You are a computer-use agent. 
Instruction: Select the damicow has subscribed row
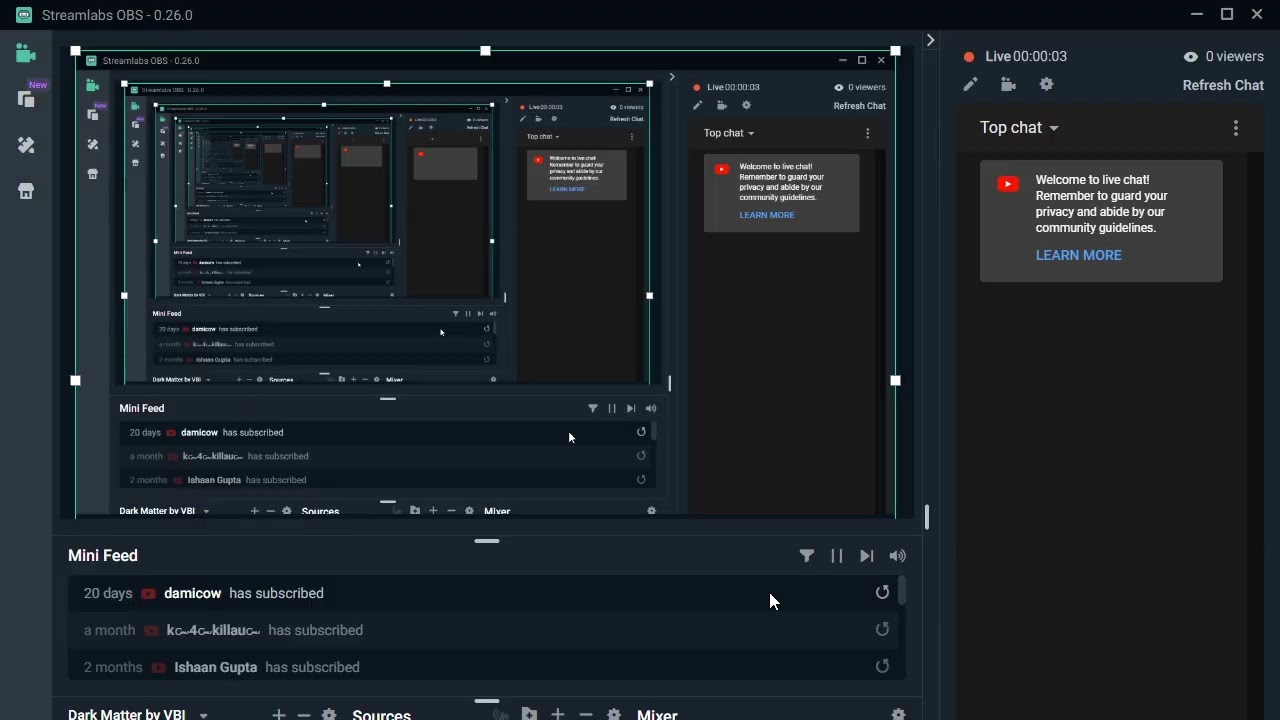click(x=482, y=593)
